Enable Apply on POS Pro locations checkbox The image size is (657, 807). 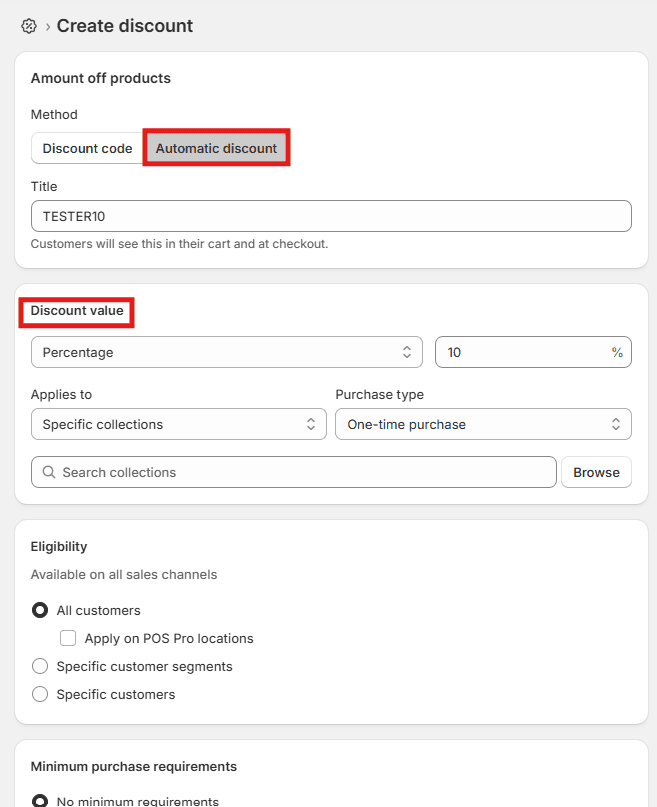pyautogui.click(x=68, y=638)
